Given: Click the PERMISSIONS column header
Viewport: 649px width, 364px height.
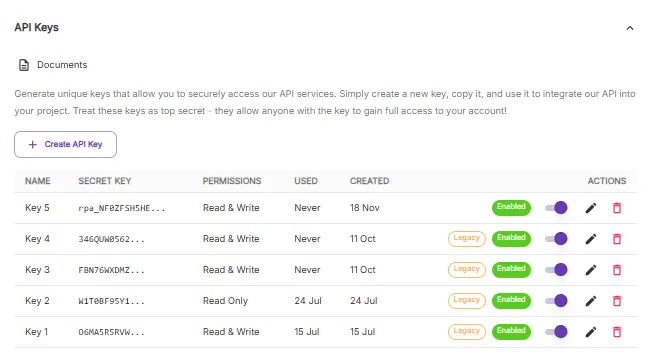Looking at the screenshot, I should click(x=232, y=181).
